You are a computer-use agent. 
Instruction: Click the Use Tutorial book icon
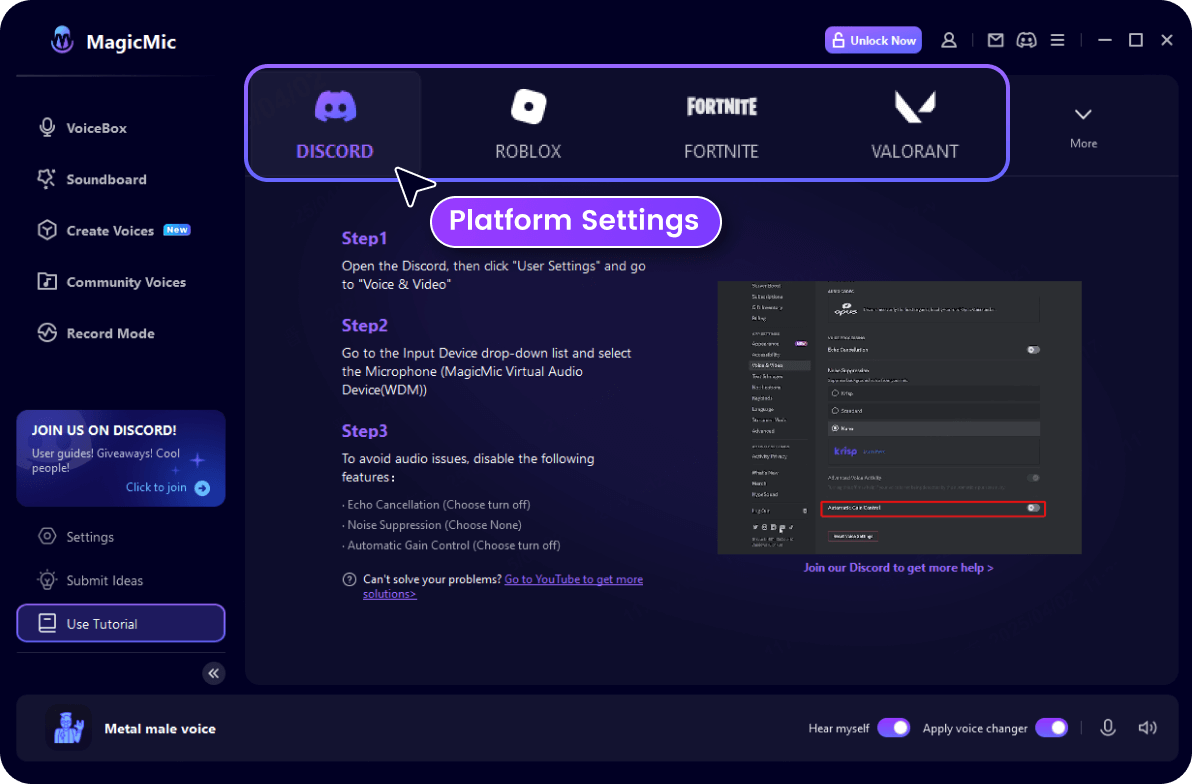point(47,624)
